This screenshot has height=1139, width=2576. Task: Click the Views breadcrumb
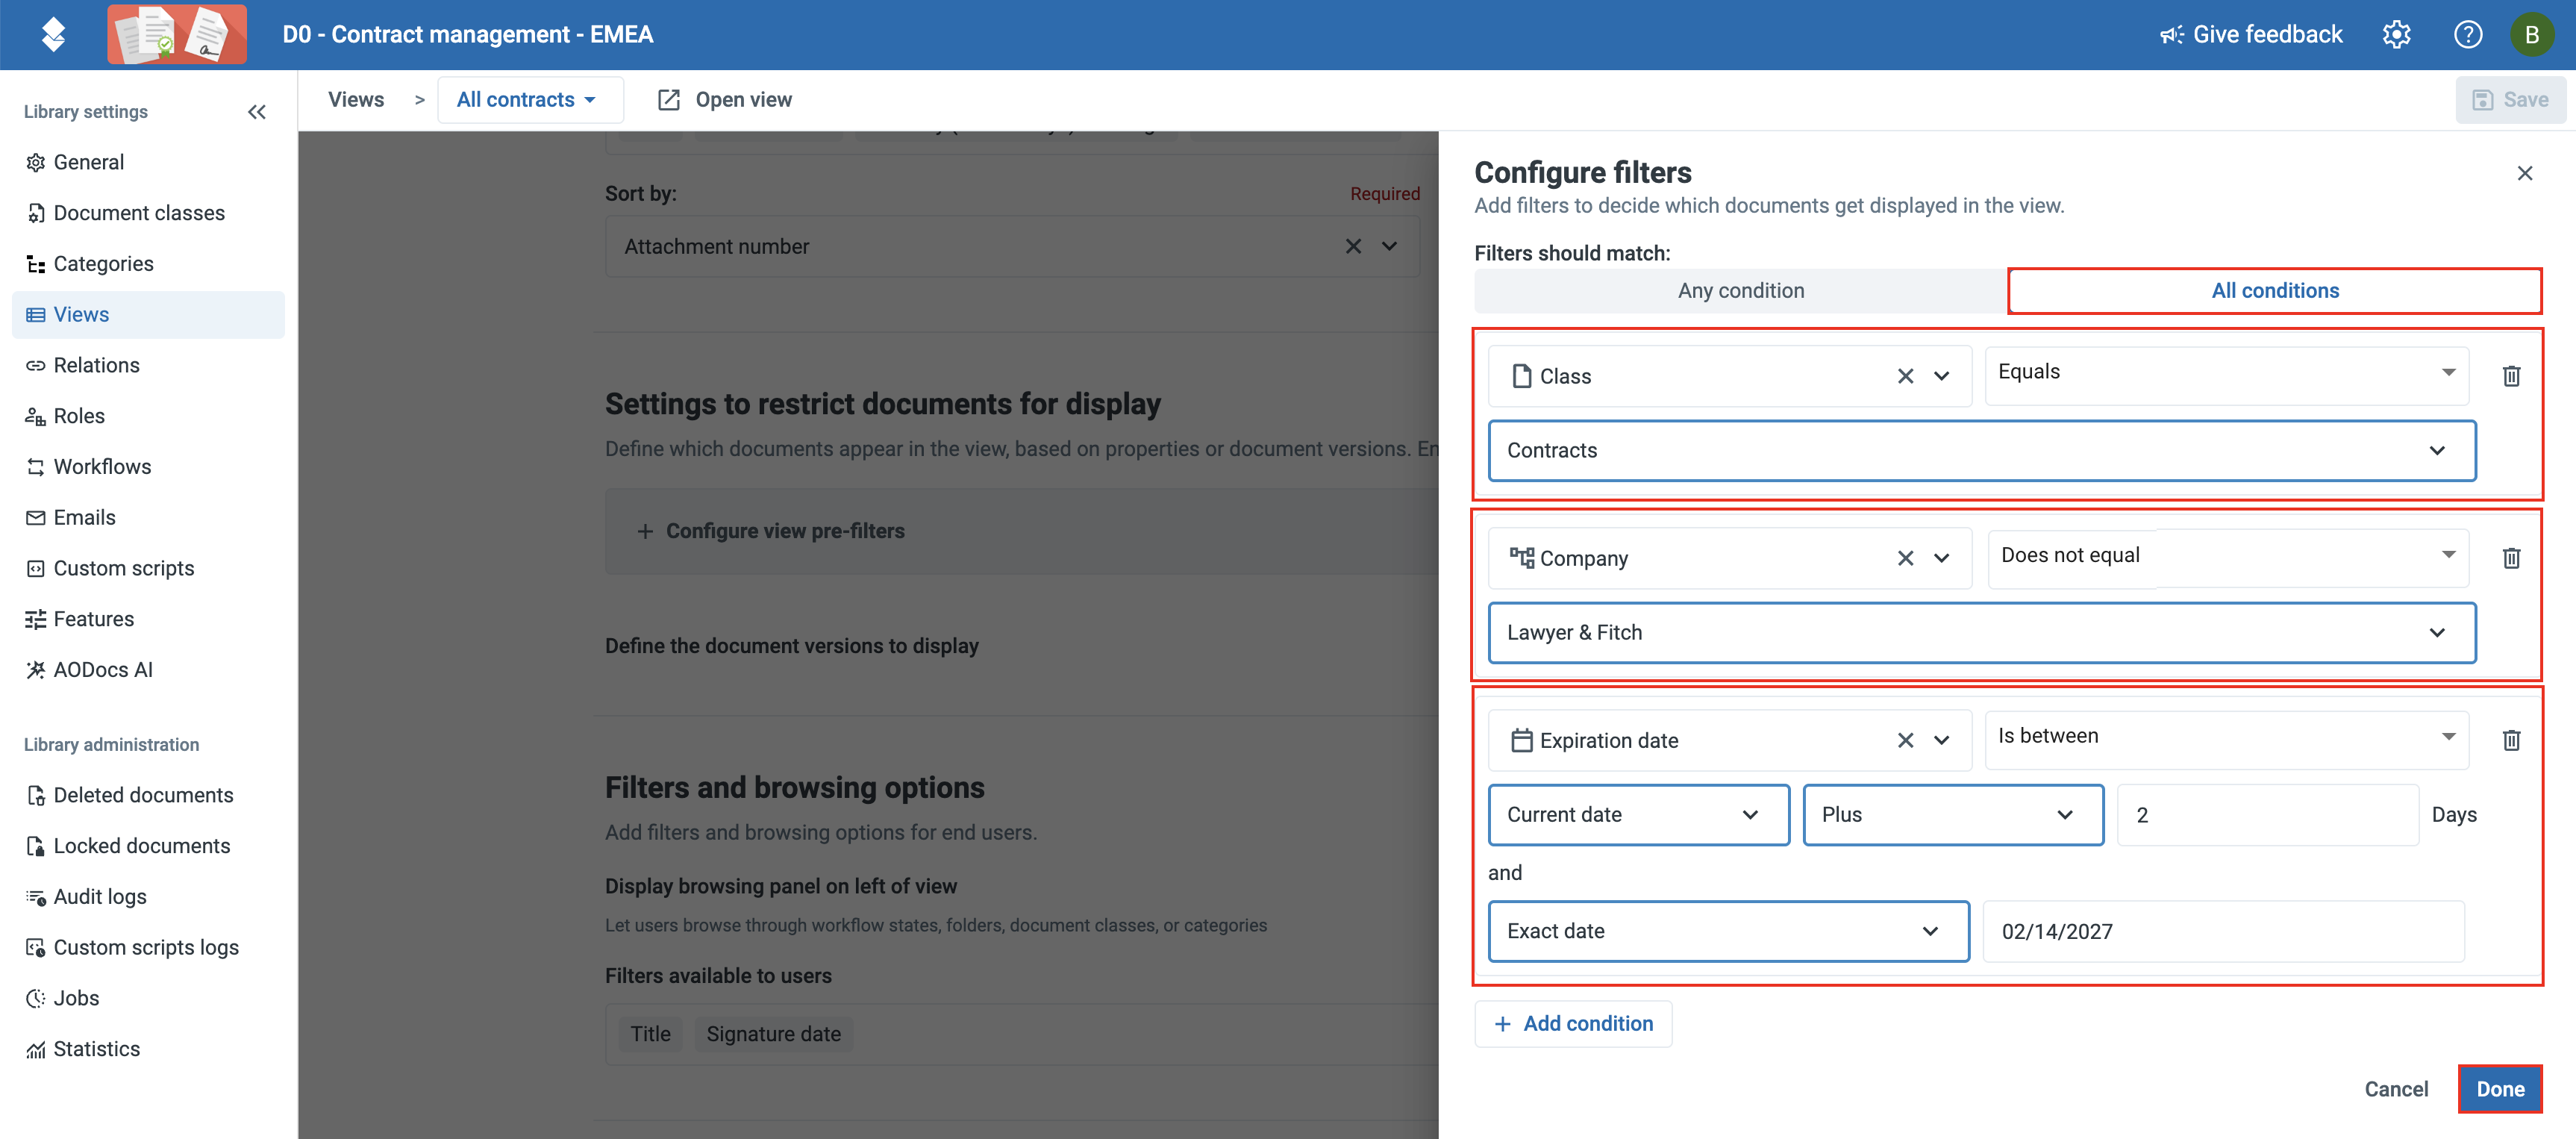click(x=356, y=99)
